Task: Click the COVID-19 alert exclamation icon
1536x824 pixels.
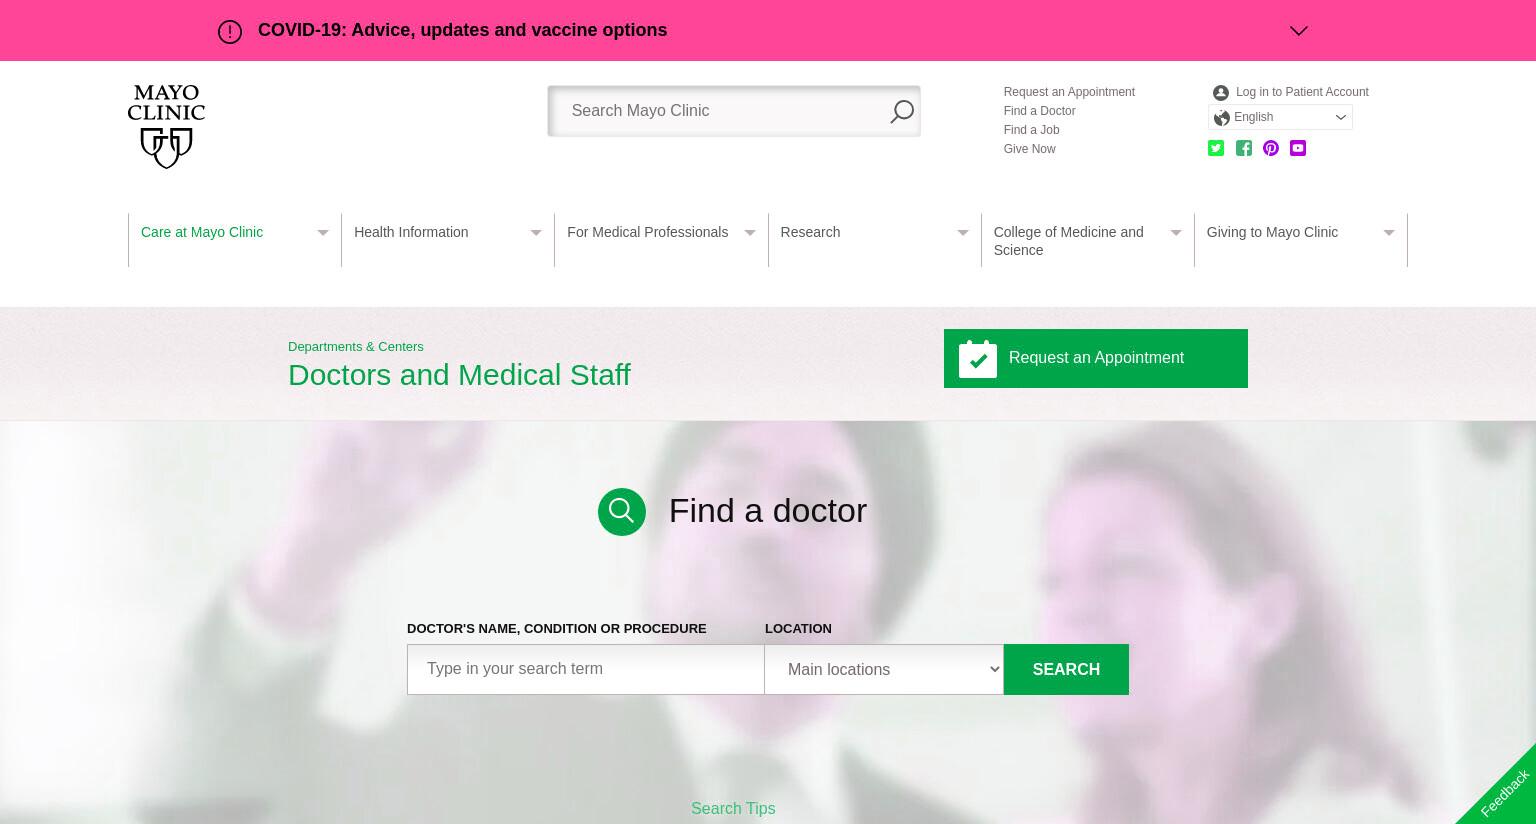Action: pyautogui.click(x=230, y=32)
